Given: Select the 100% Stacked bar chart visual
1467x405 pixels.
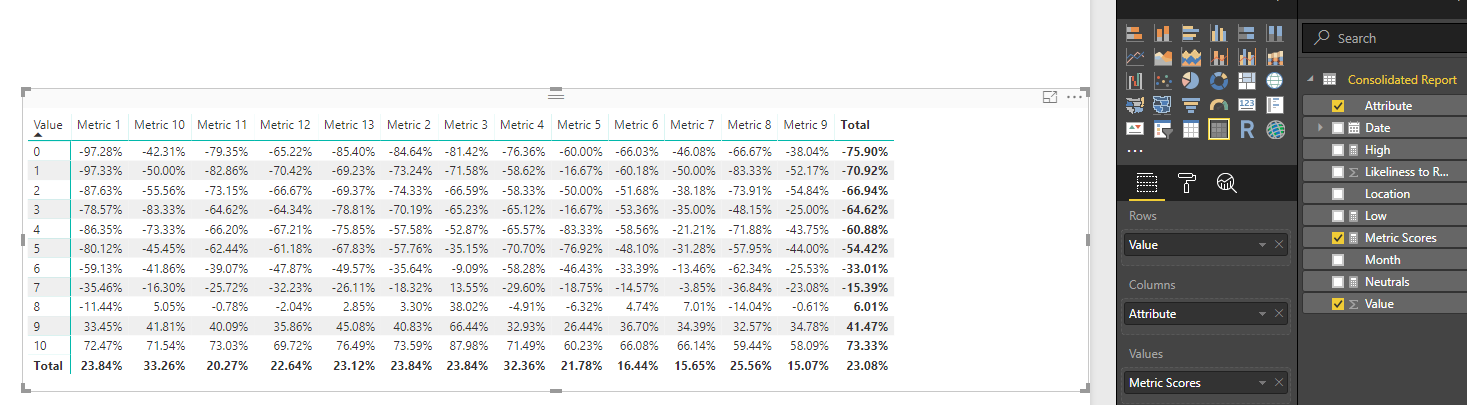Looking at the screenshot, I should point(1247,34).
